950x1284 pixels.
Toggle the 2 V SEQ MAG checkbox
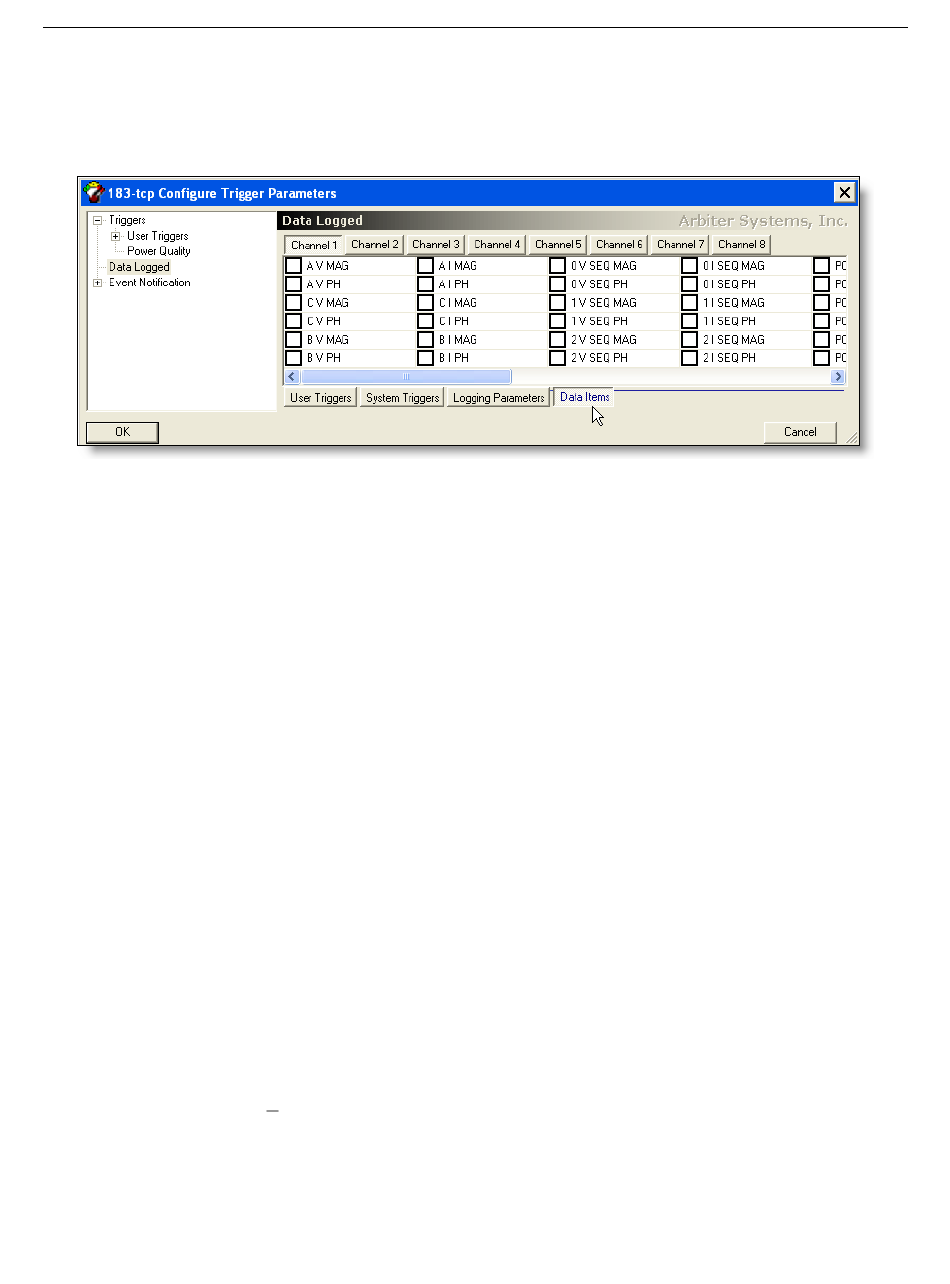[x=558, y=340]
